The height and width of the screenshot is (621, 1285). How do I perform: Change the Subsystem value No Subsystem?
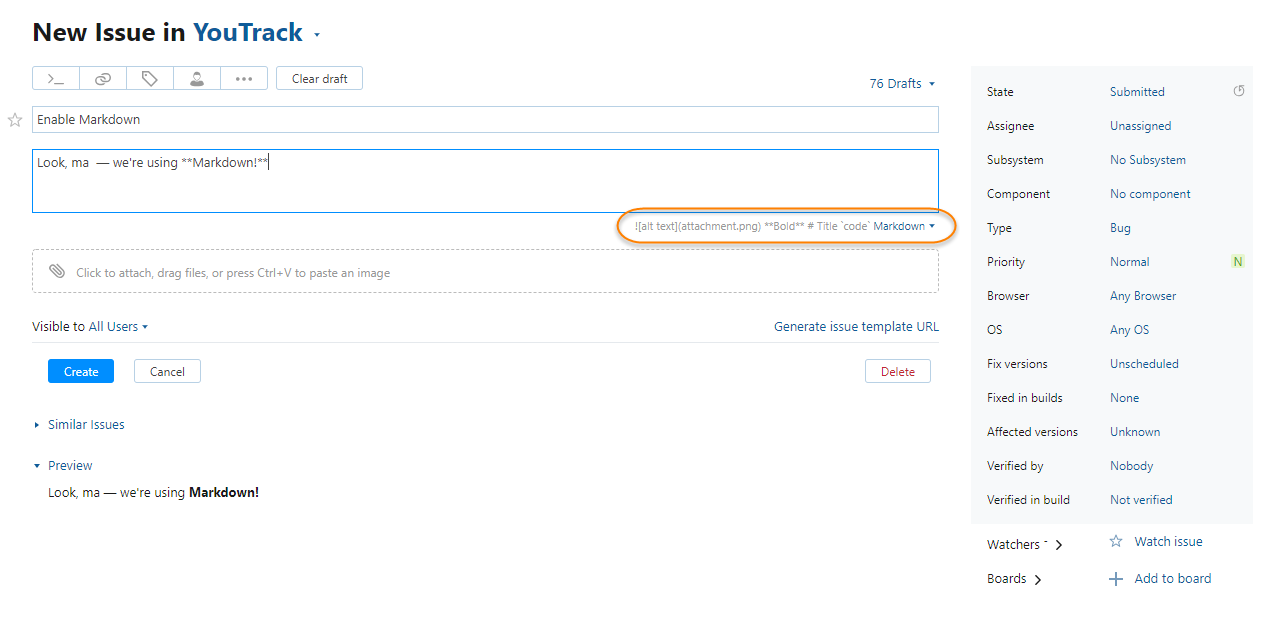click(1148, 160)
